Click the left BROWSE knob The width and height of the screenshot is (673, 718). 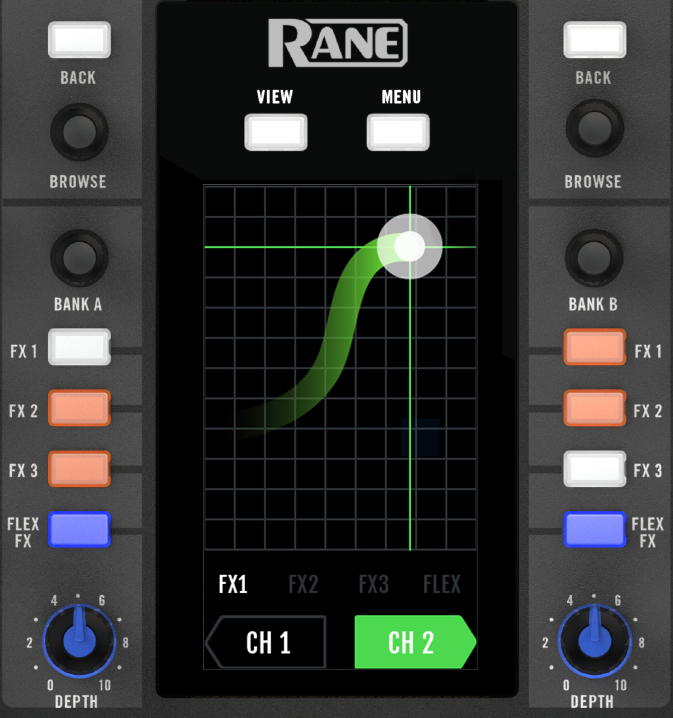79,131
